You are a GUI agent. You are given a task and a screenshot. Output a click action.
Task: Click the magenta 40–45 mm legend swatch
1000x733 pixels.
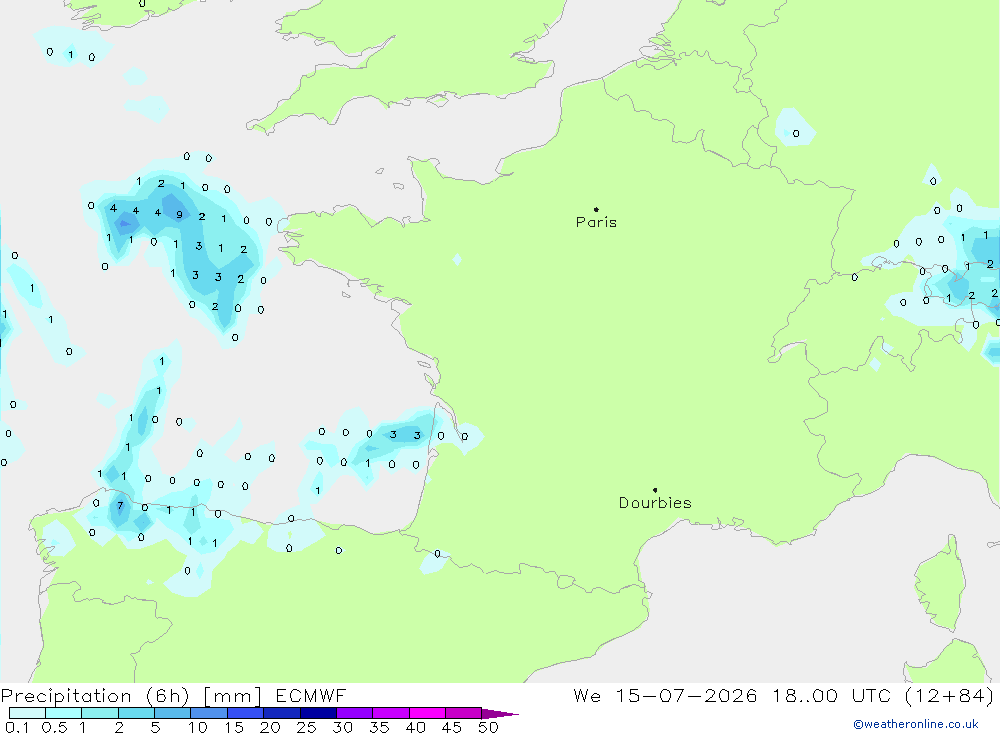coord(427,713)
